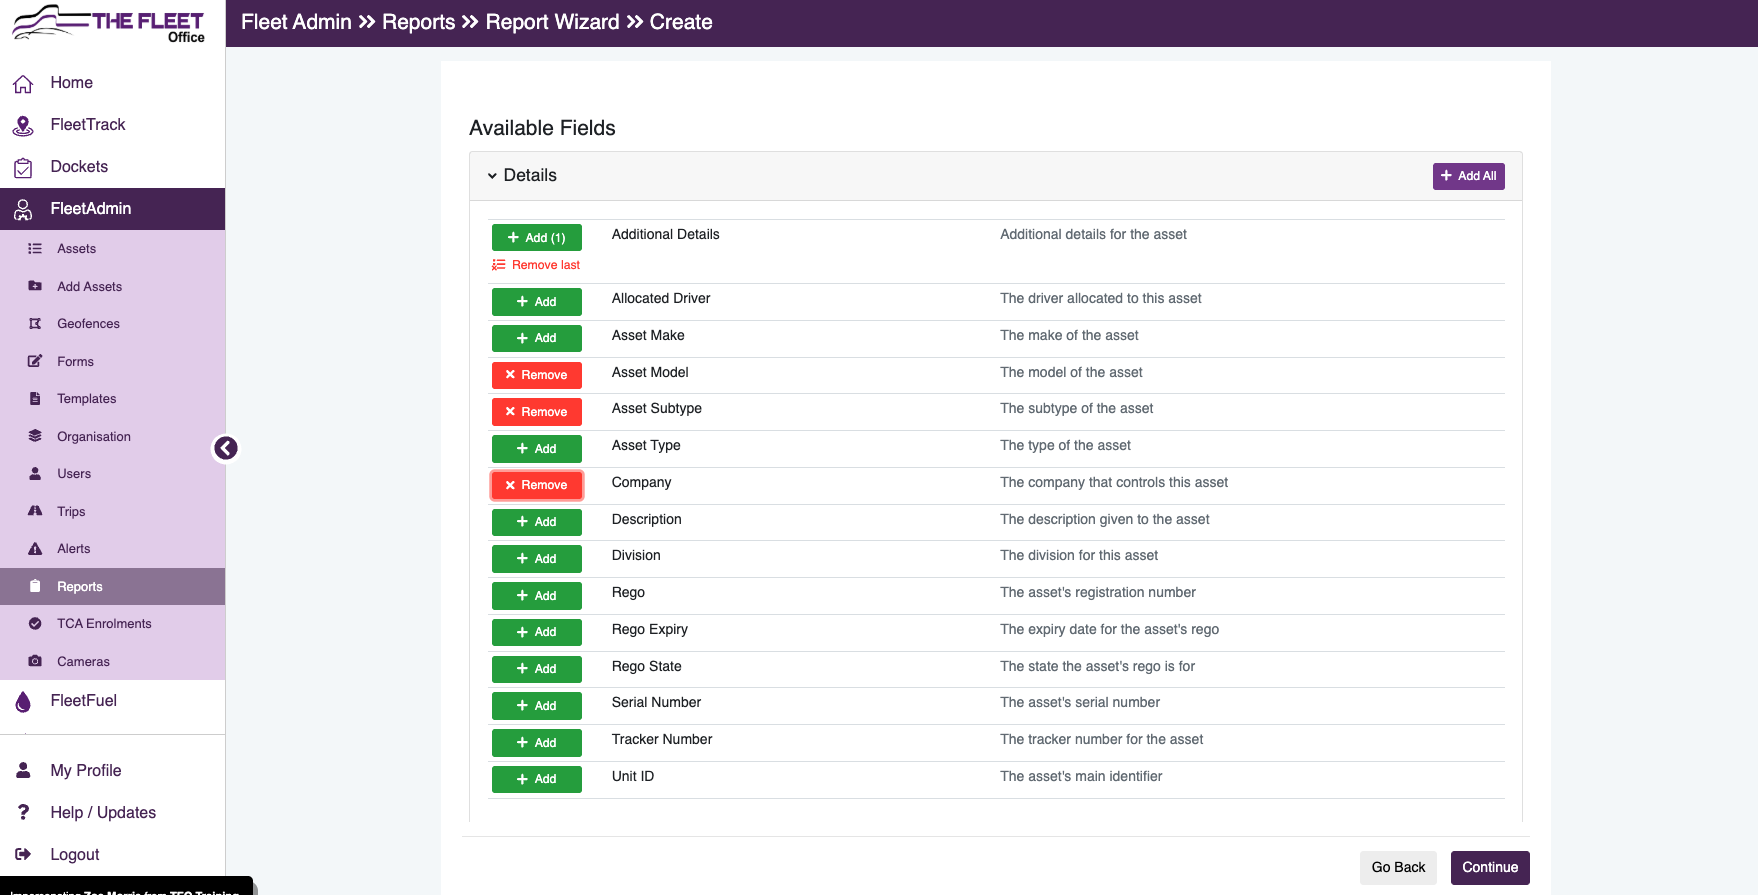Remove the Asset Model field
This screenshot has height=895, width=1758.
[x=536, y=375]
